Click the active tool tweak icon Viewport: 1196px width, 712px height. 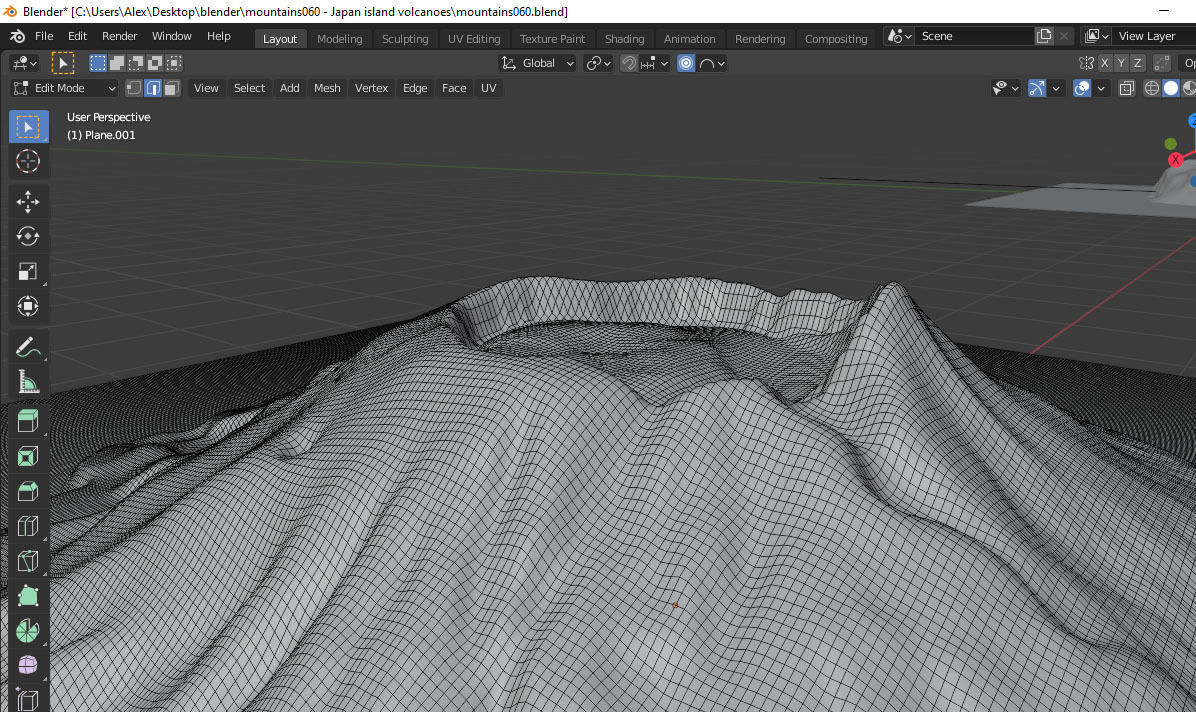click(63, 63)
